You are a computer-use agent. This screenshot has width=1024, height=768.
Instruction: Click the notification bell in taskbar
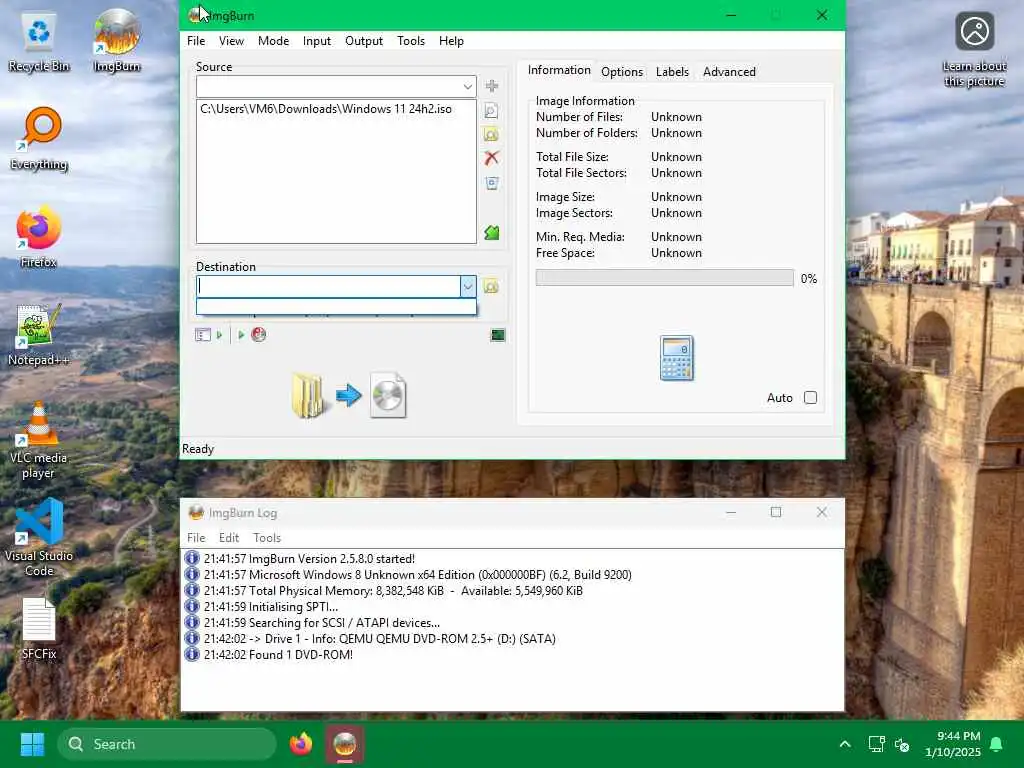[x=996, y=744]
